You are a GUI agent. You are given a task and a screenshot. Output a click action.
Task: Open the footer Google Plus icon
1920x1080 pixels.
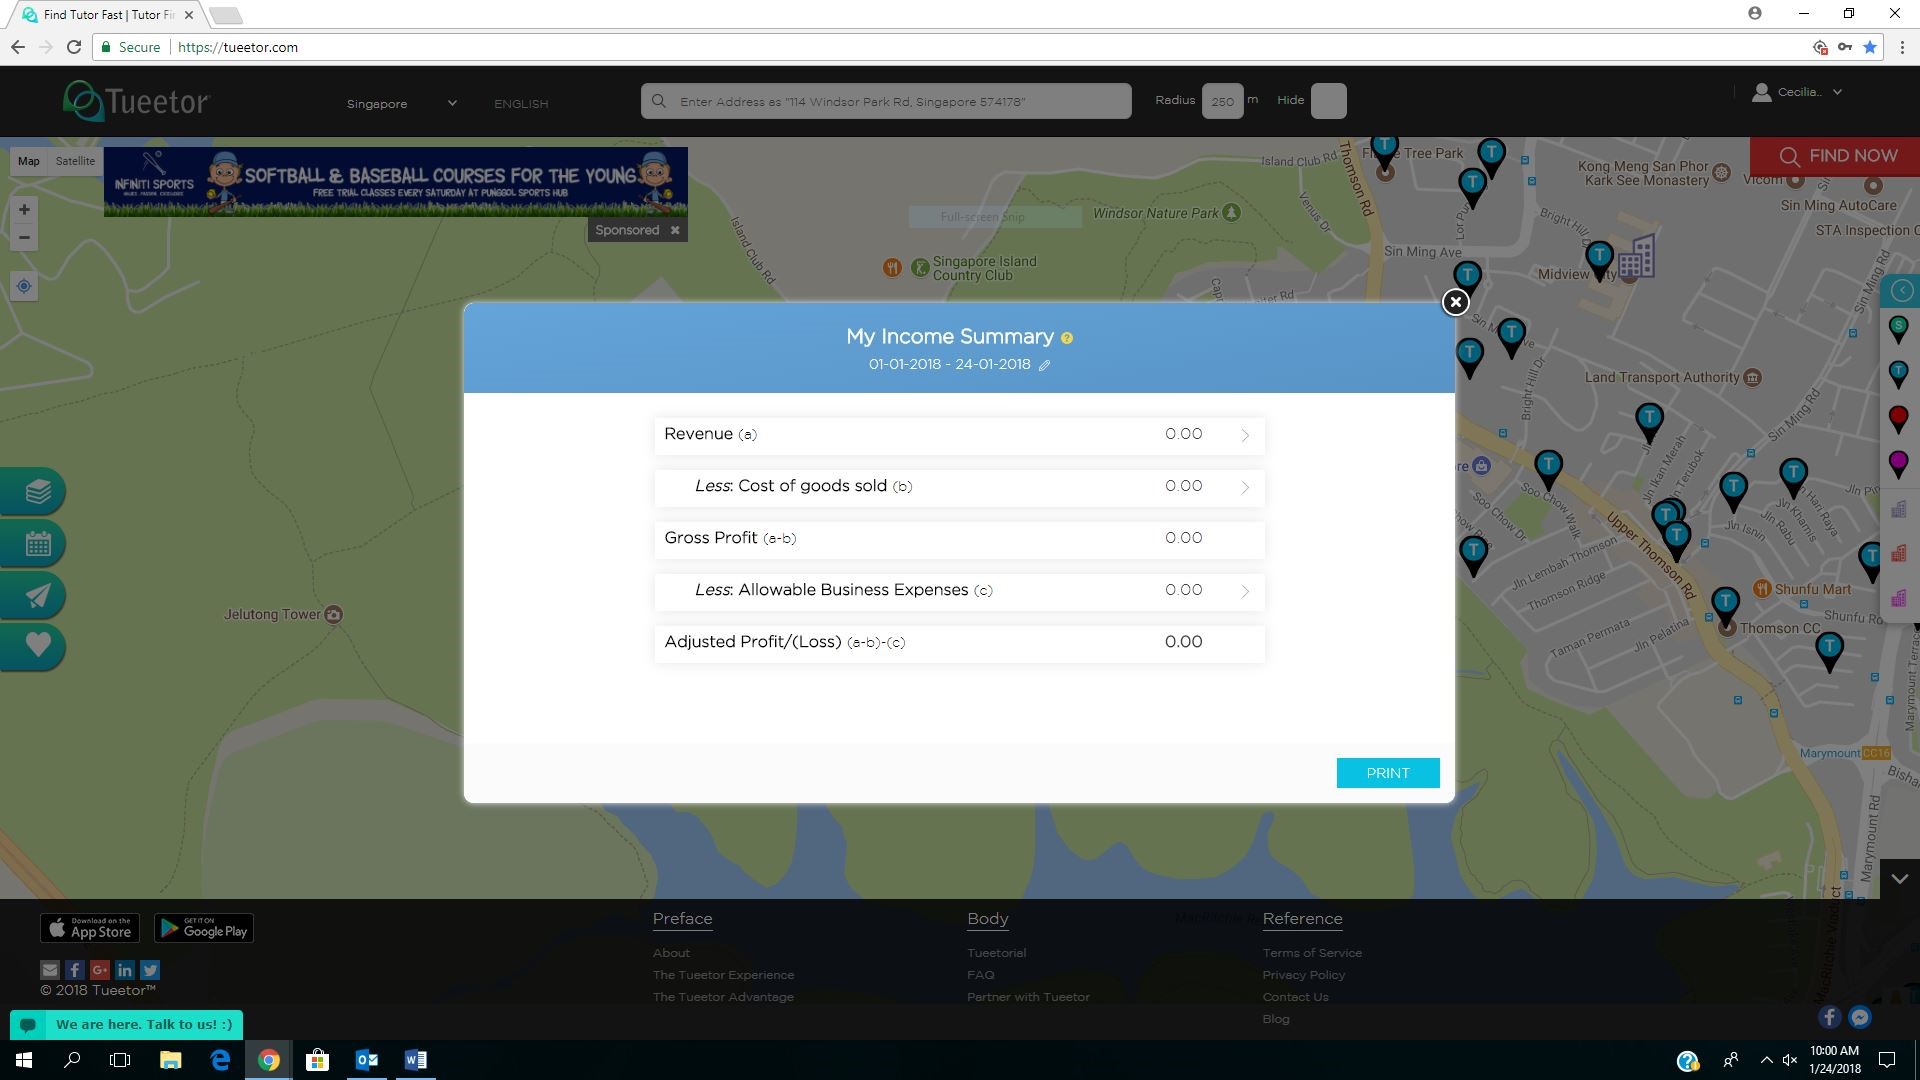point(100,970)
